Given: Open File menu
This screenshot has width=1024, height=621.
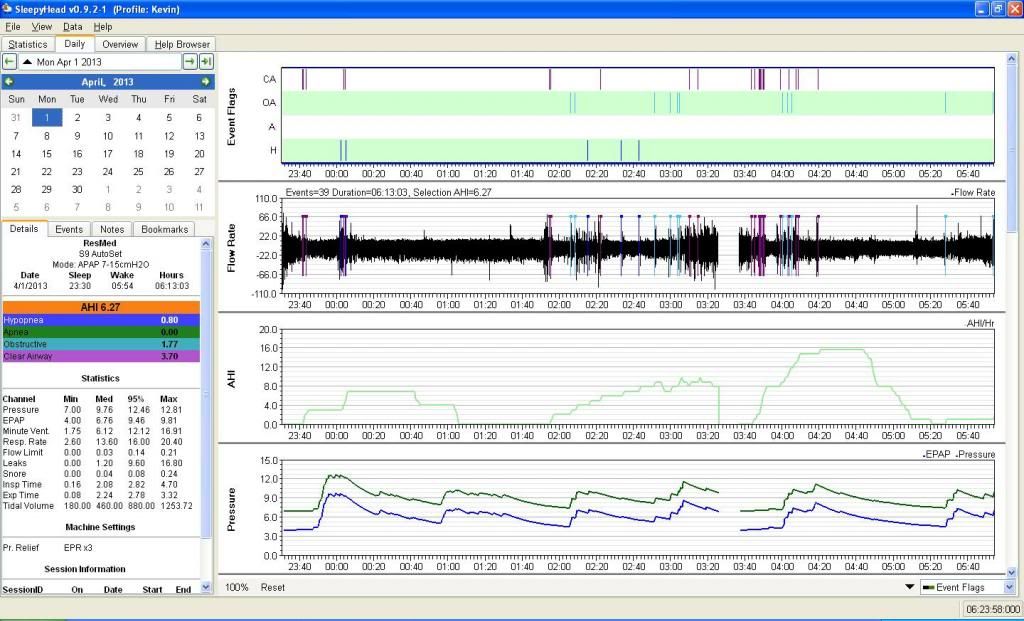Looking at the screenshot, I should (x=12, y=27).
